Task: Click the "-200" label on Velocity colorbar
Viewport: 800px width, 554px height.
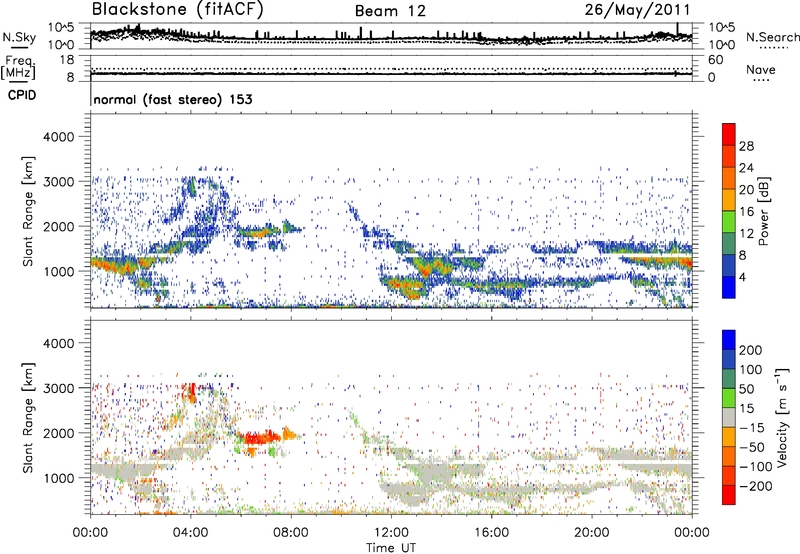Action: pyautogui.click(x=755, y=486)
